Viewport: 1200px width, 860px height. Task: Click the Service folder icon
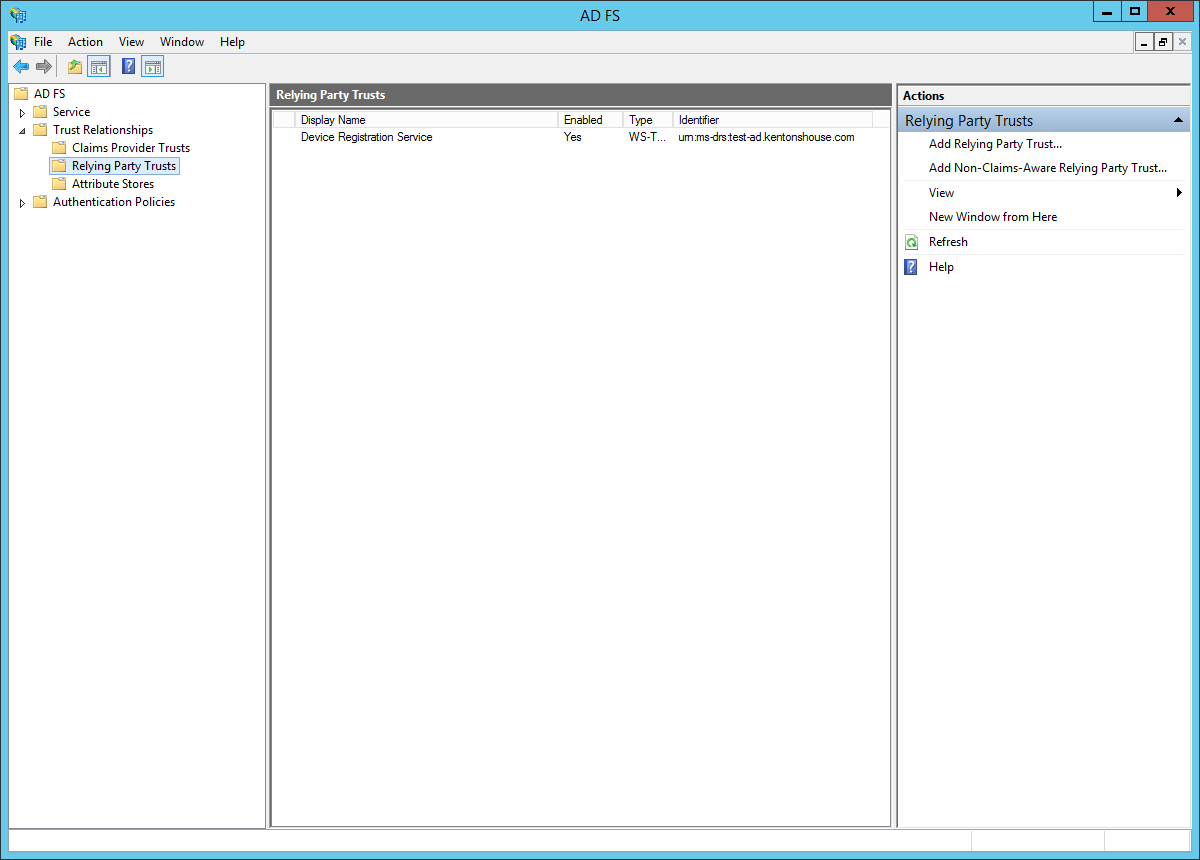point(40,112)
